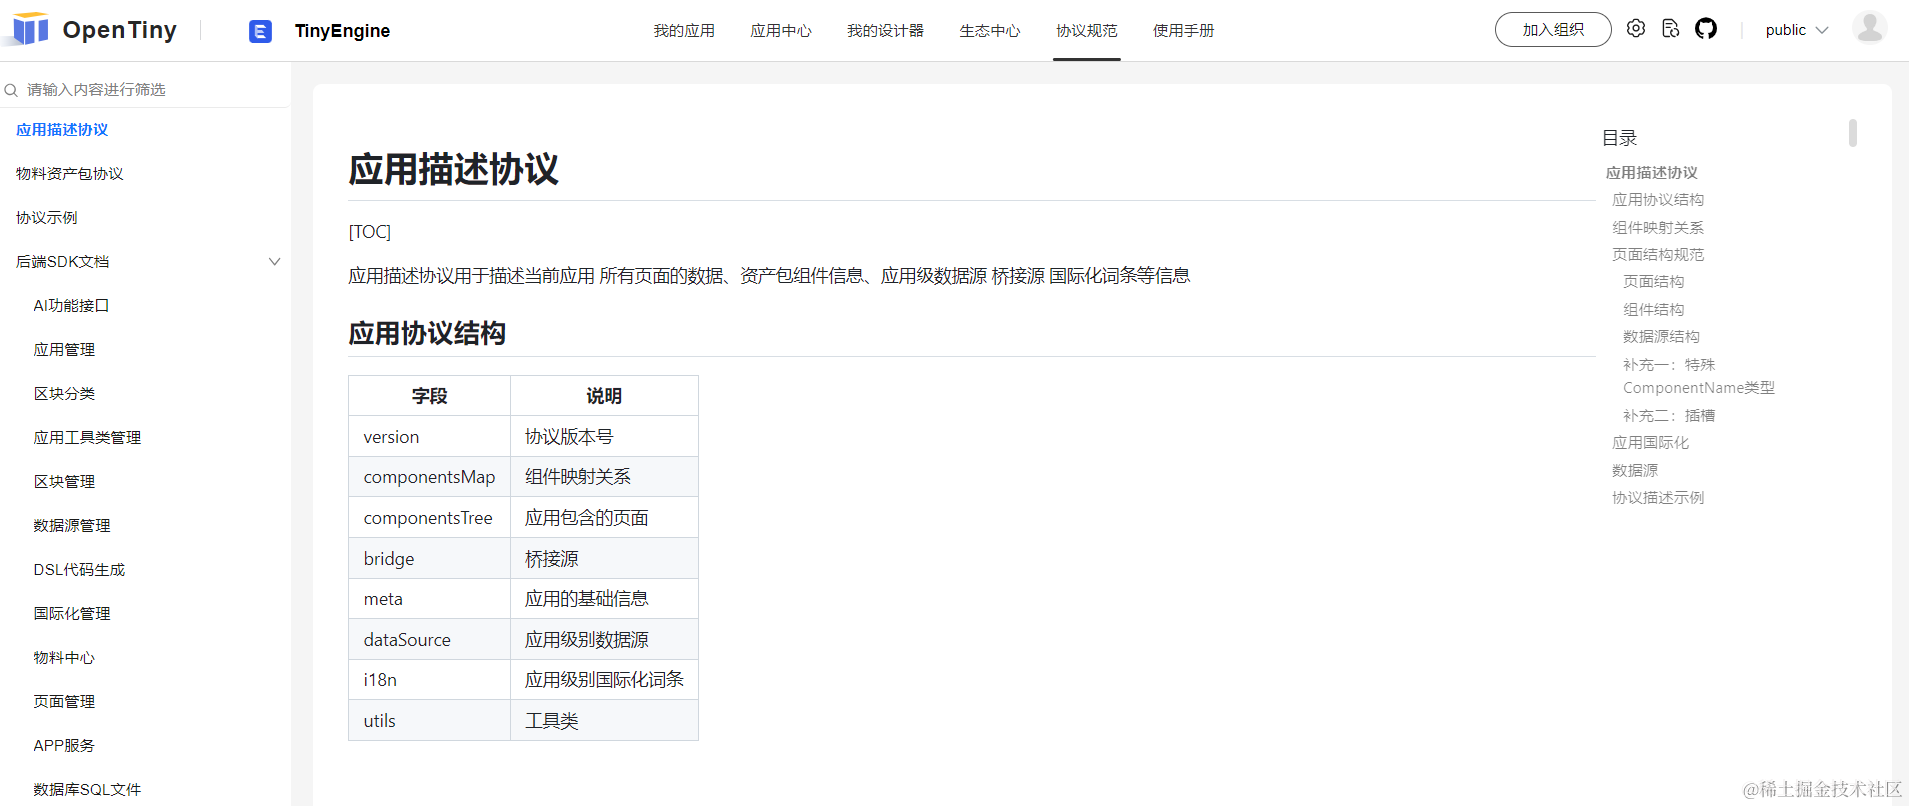1909x806 pixels.
Task: Open 应用管理 in the sidebar
Action: 64,350
